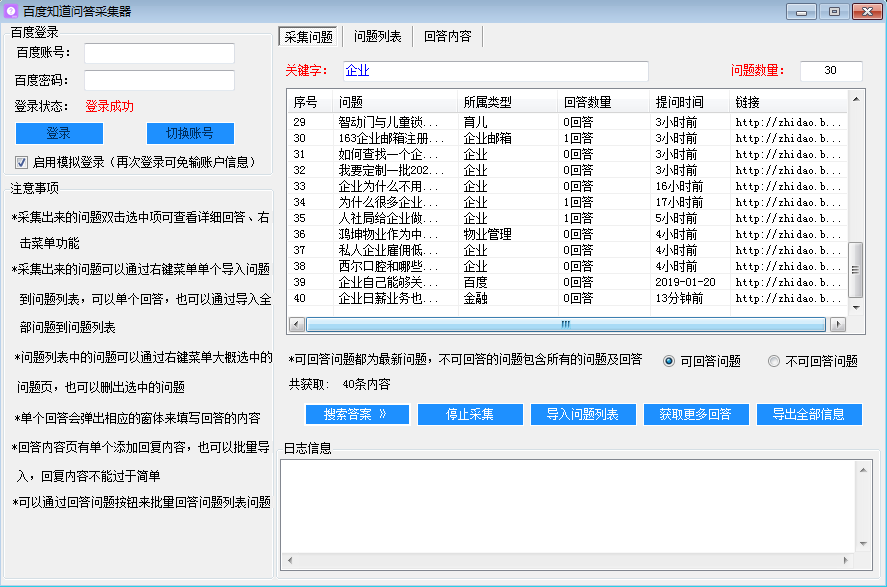Select row 38 西尔口腔和哪些
The width and height of the screenshot is (887, 587).
click(567, 266)
